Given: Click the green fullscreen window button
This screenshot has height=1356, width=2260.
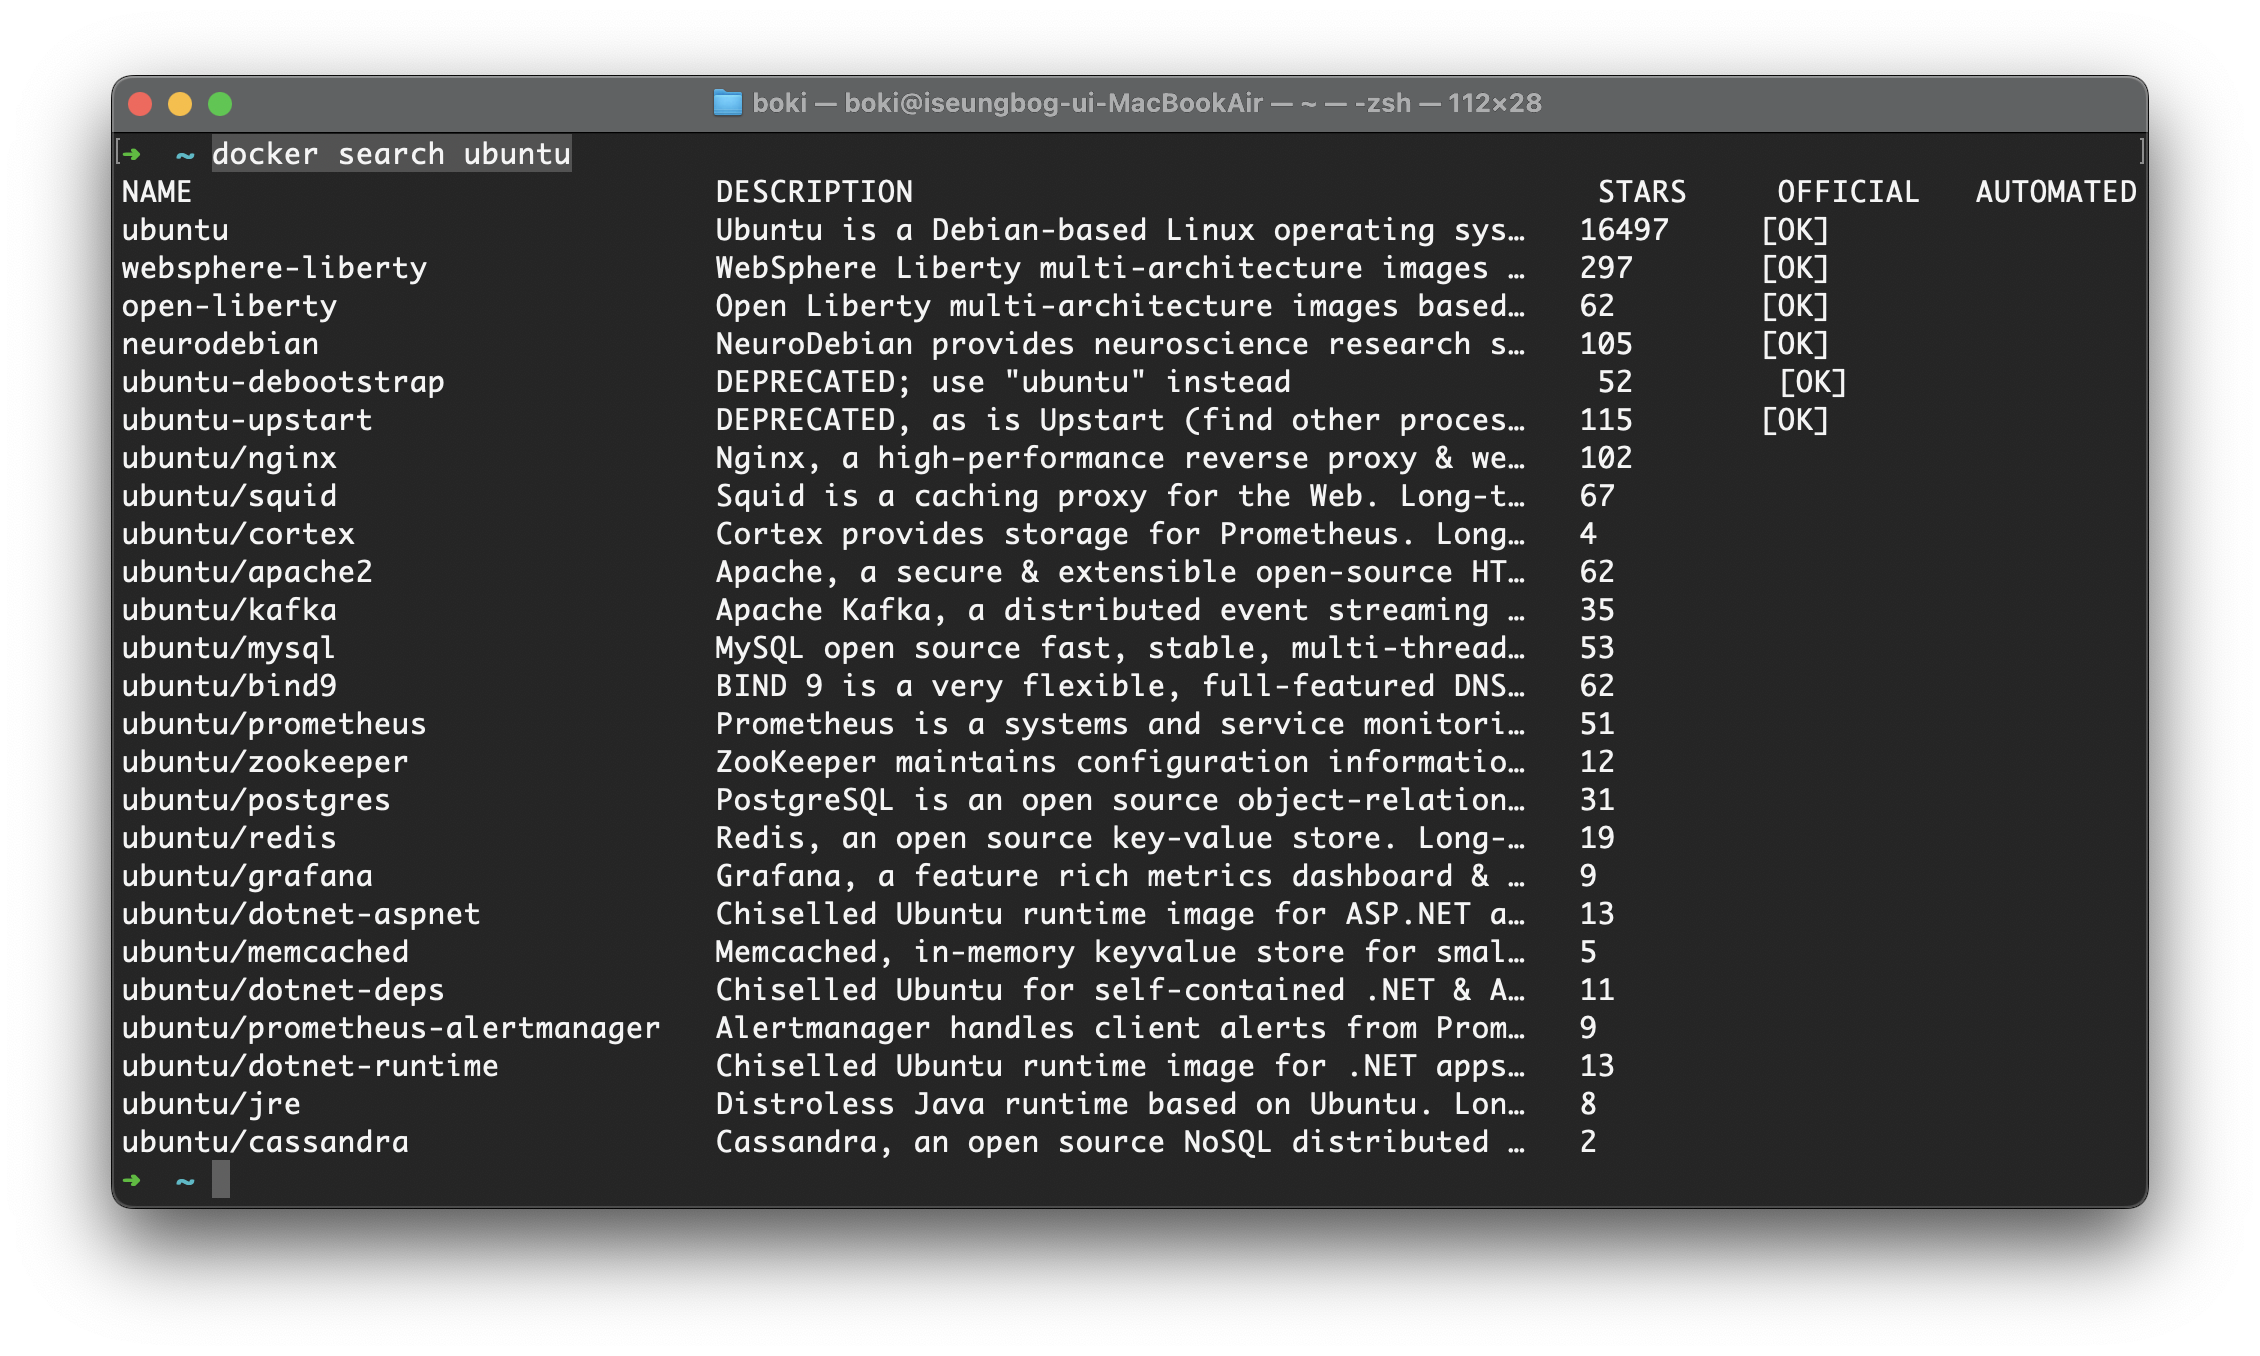Looking at the screenshot, I should (x=220, y=104).
